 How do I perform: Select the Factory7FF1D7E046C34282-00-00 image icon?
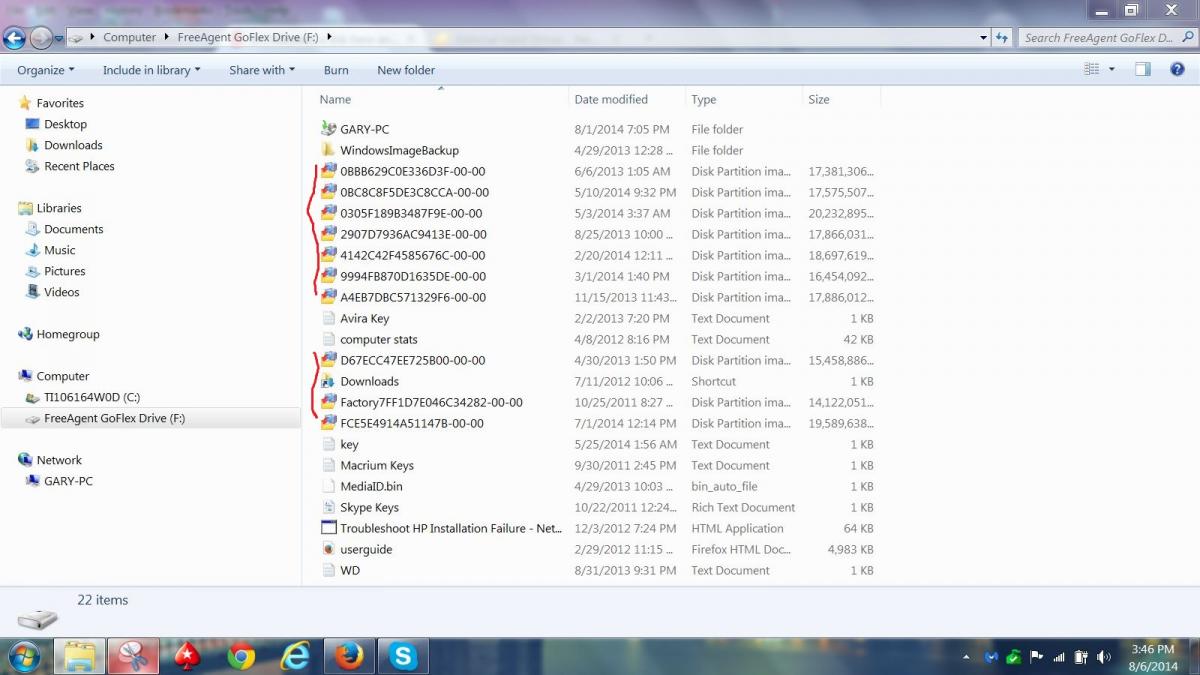tap(329, 402)
